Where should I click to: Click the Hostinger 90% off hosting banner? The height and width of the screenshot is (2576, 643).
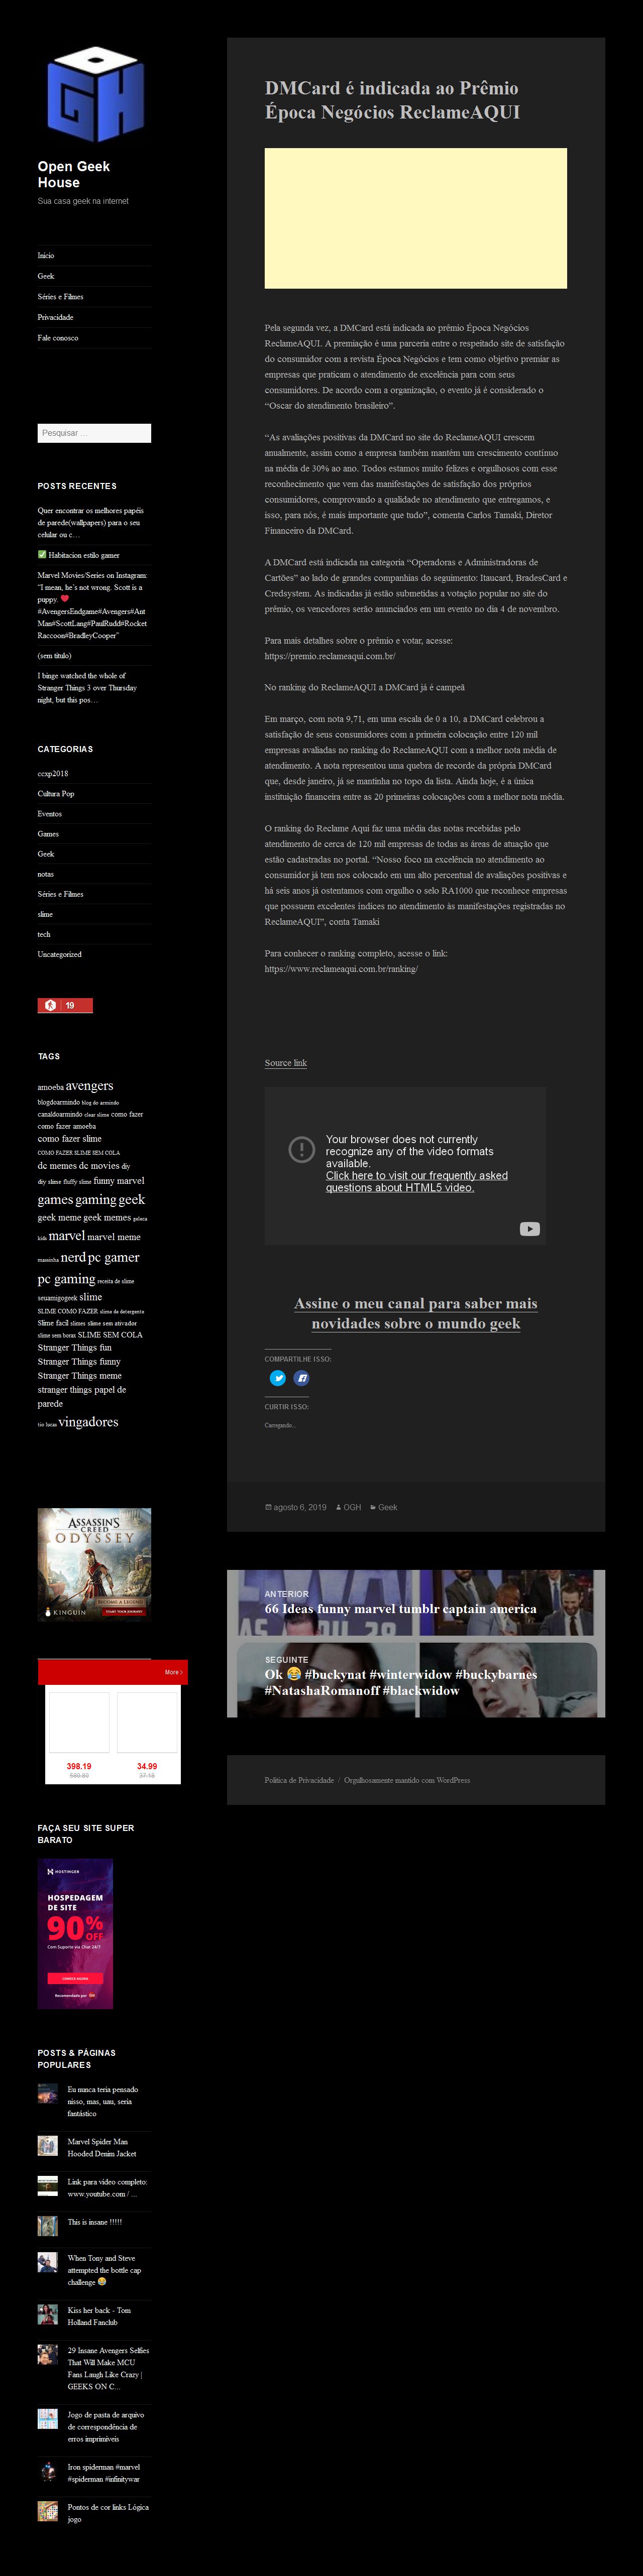tap(75, 1933)
